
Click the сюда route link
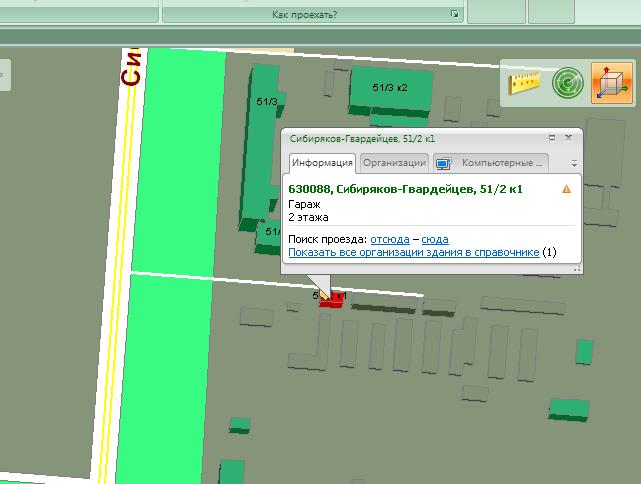click(435, 239)
